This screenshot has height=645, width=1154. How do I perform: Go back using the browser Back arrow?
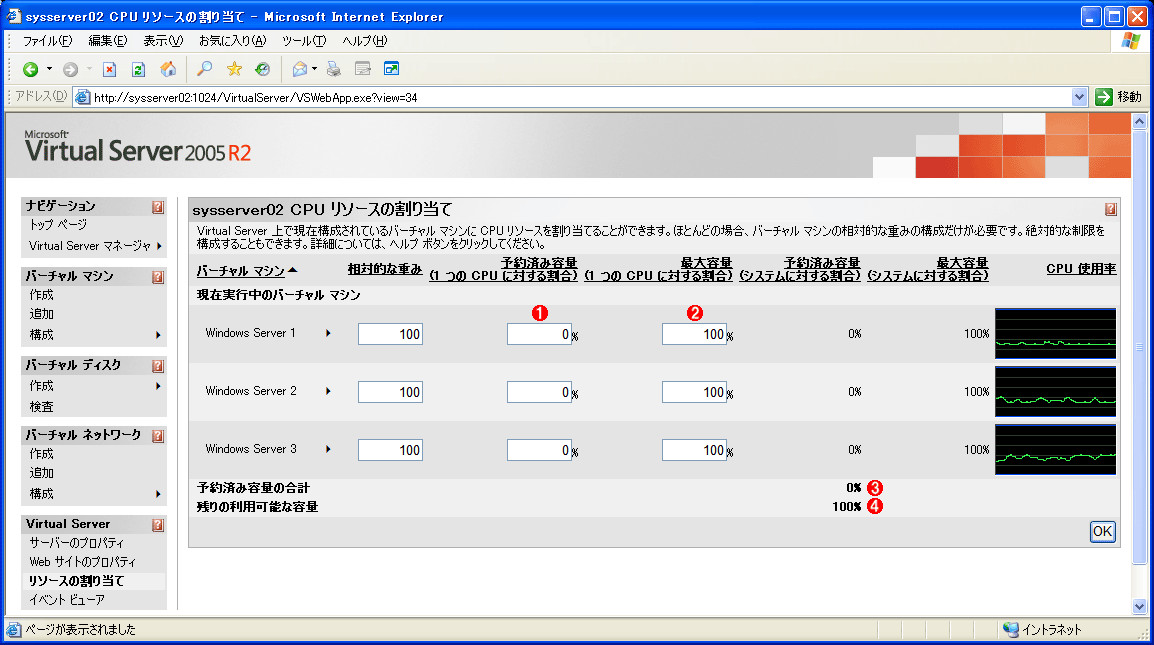[30, 69]
